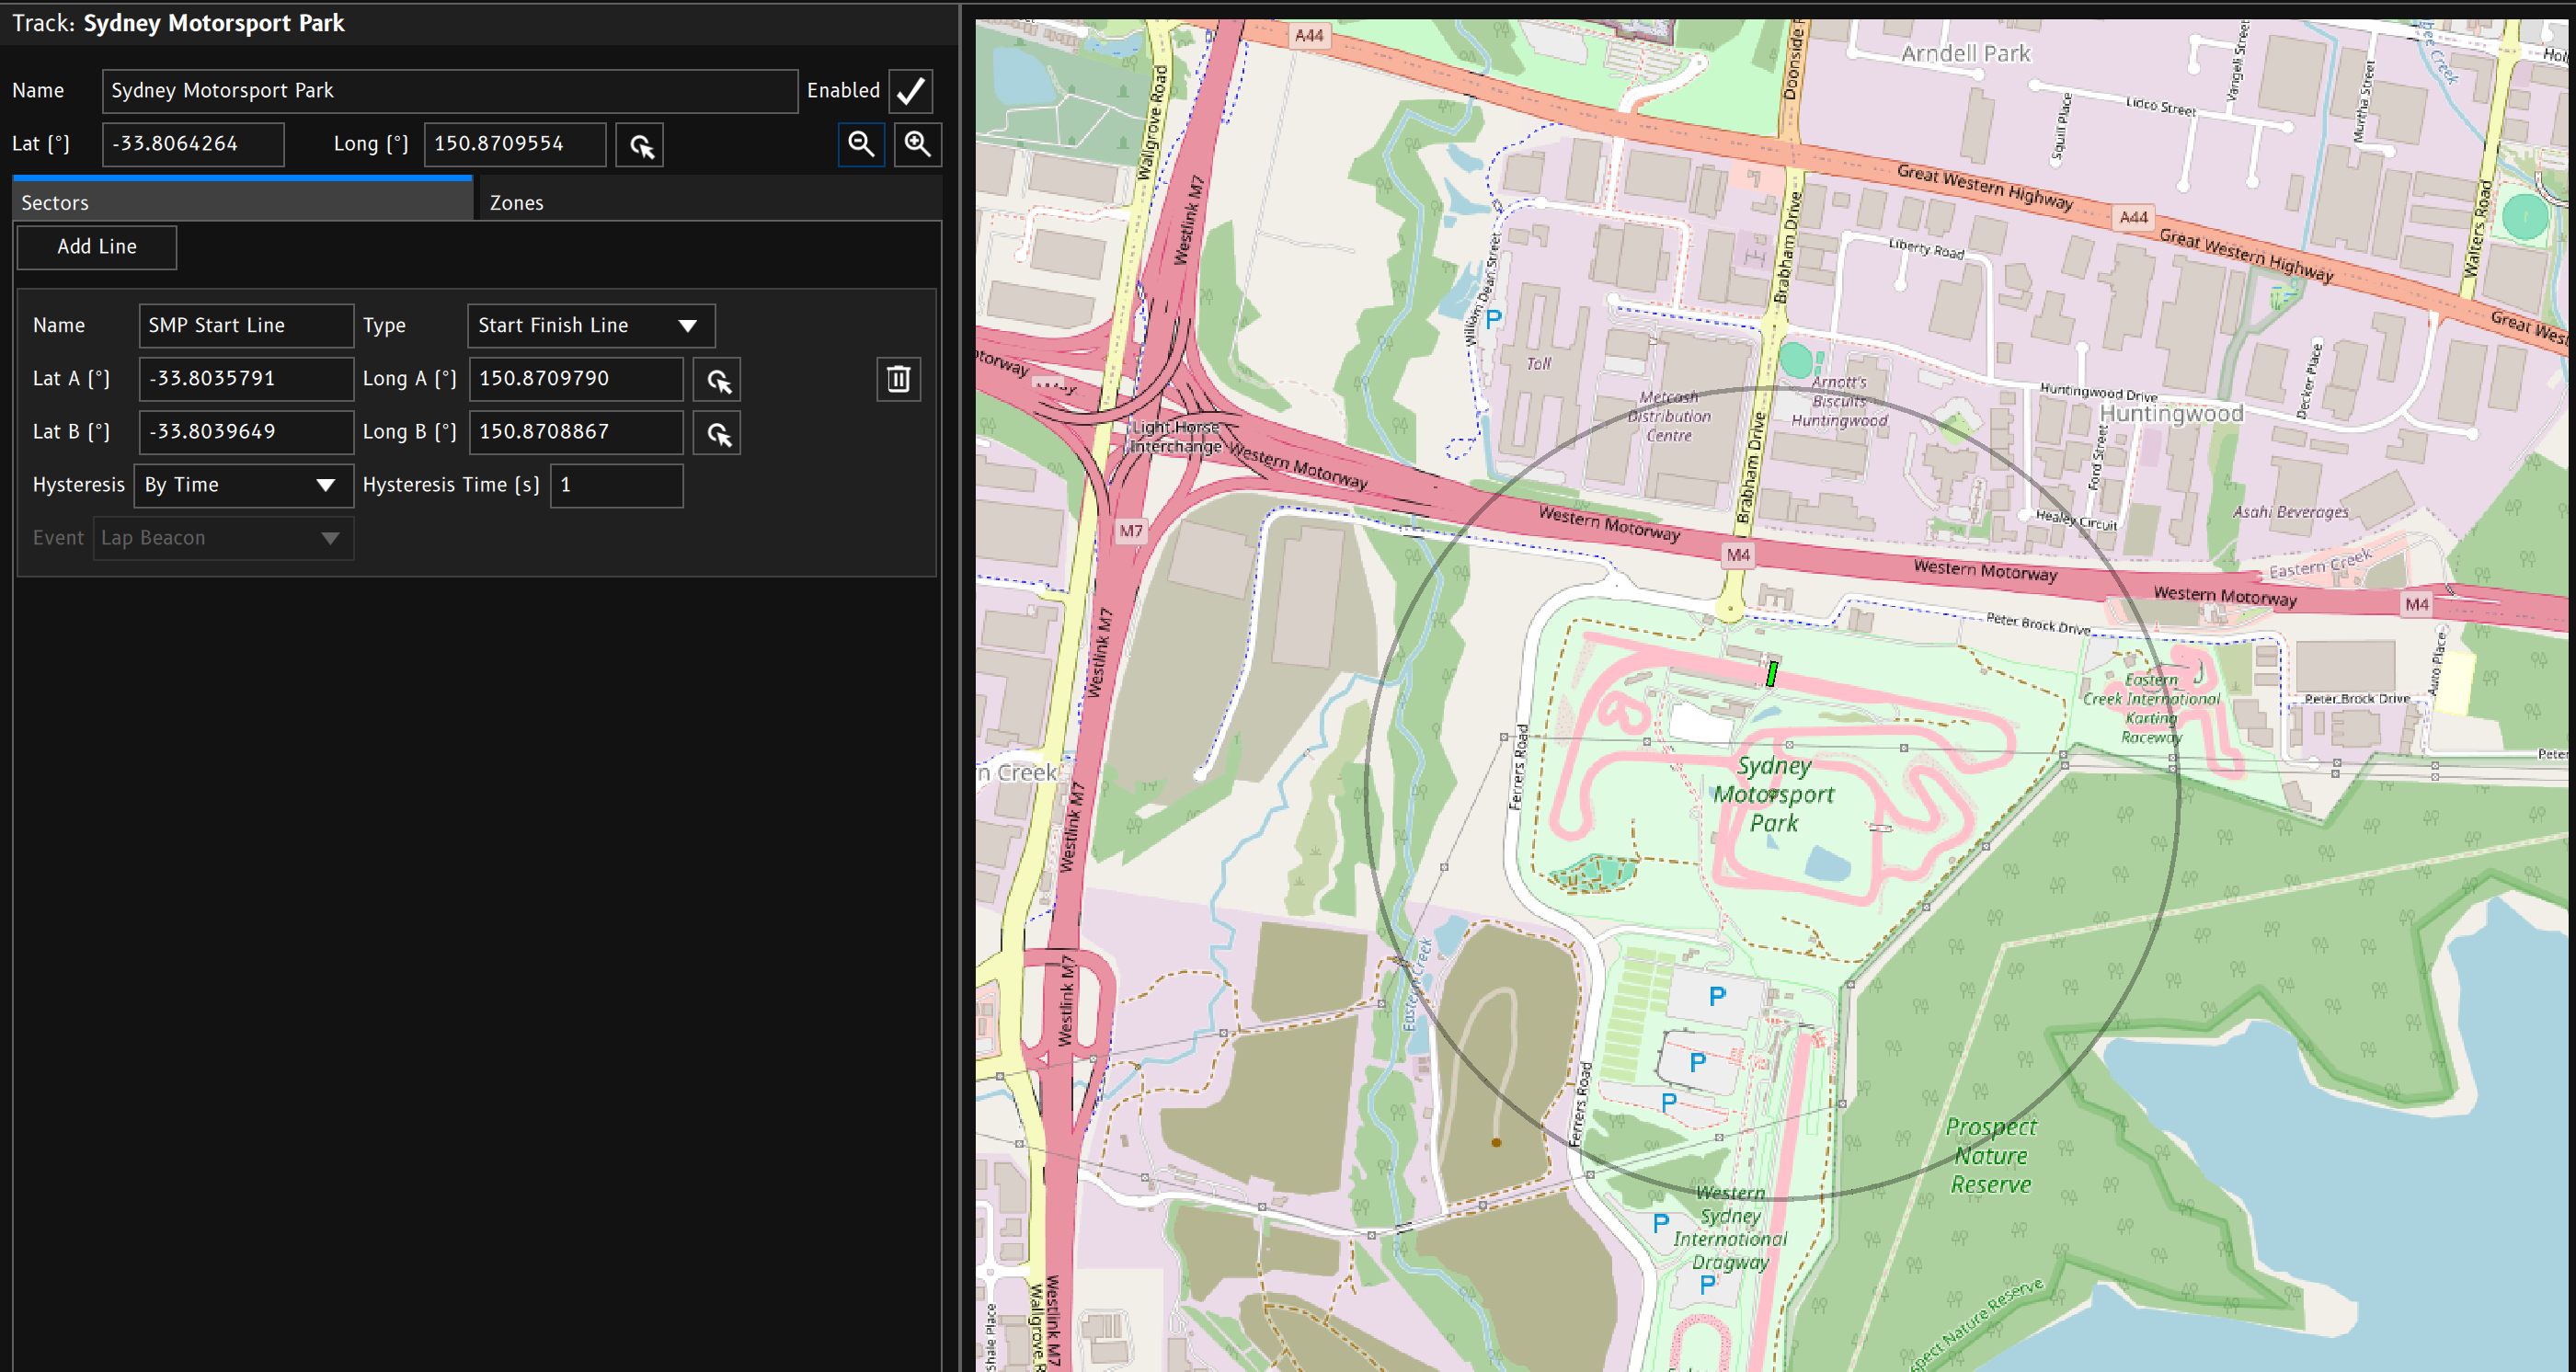The image size is (2576, 1372).
Task: Click the zoom out magnifier icon
Action: [861, 145]
